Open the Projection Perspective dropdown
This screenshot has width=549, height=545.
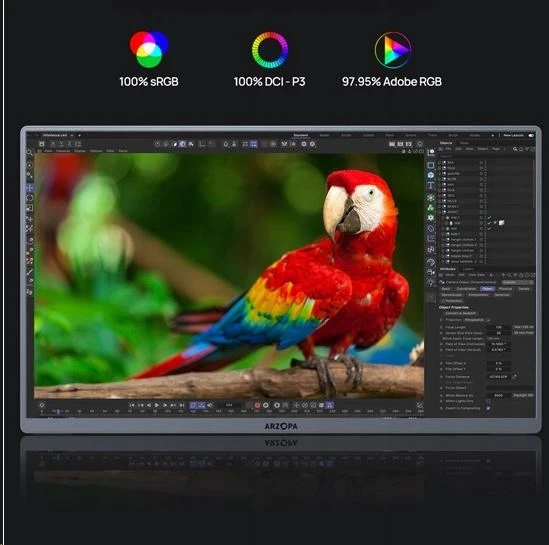pyautogui.click(x=477, y=320)
